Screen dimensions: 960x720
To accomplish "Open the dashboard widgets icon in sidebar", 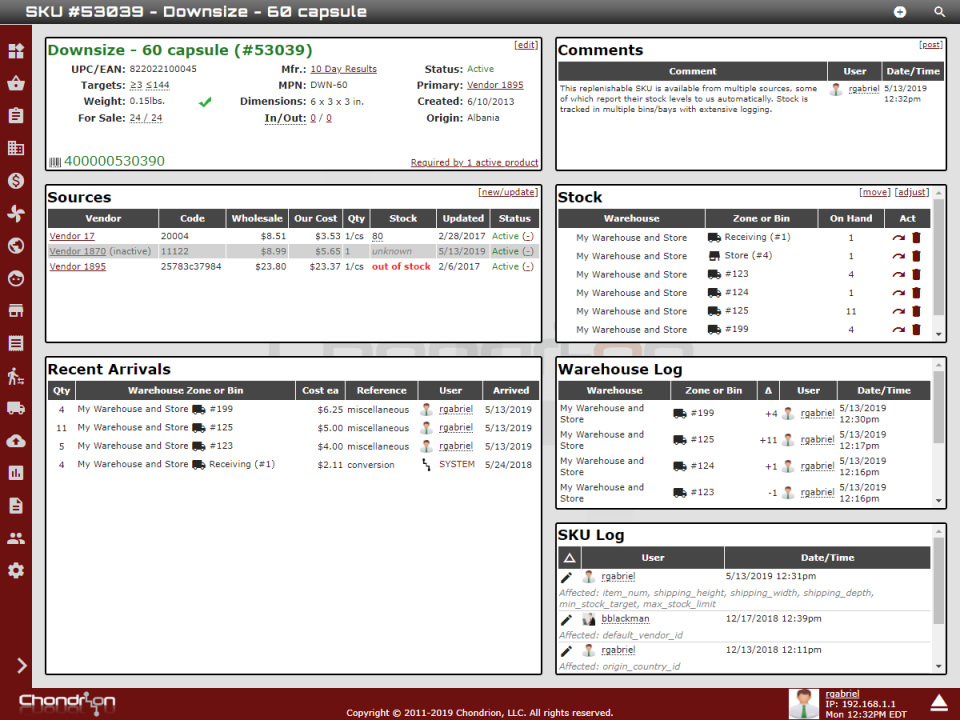I will [16, 51].
